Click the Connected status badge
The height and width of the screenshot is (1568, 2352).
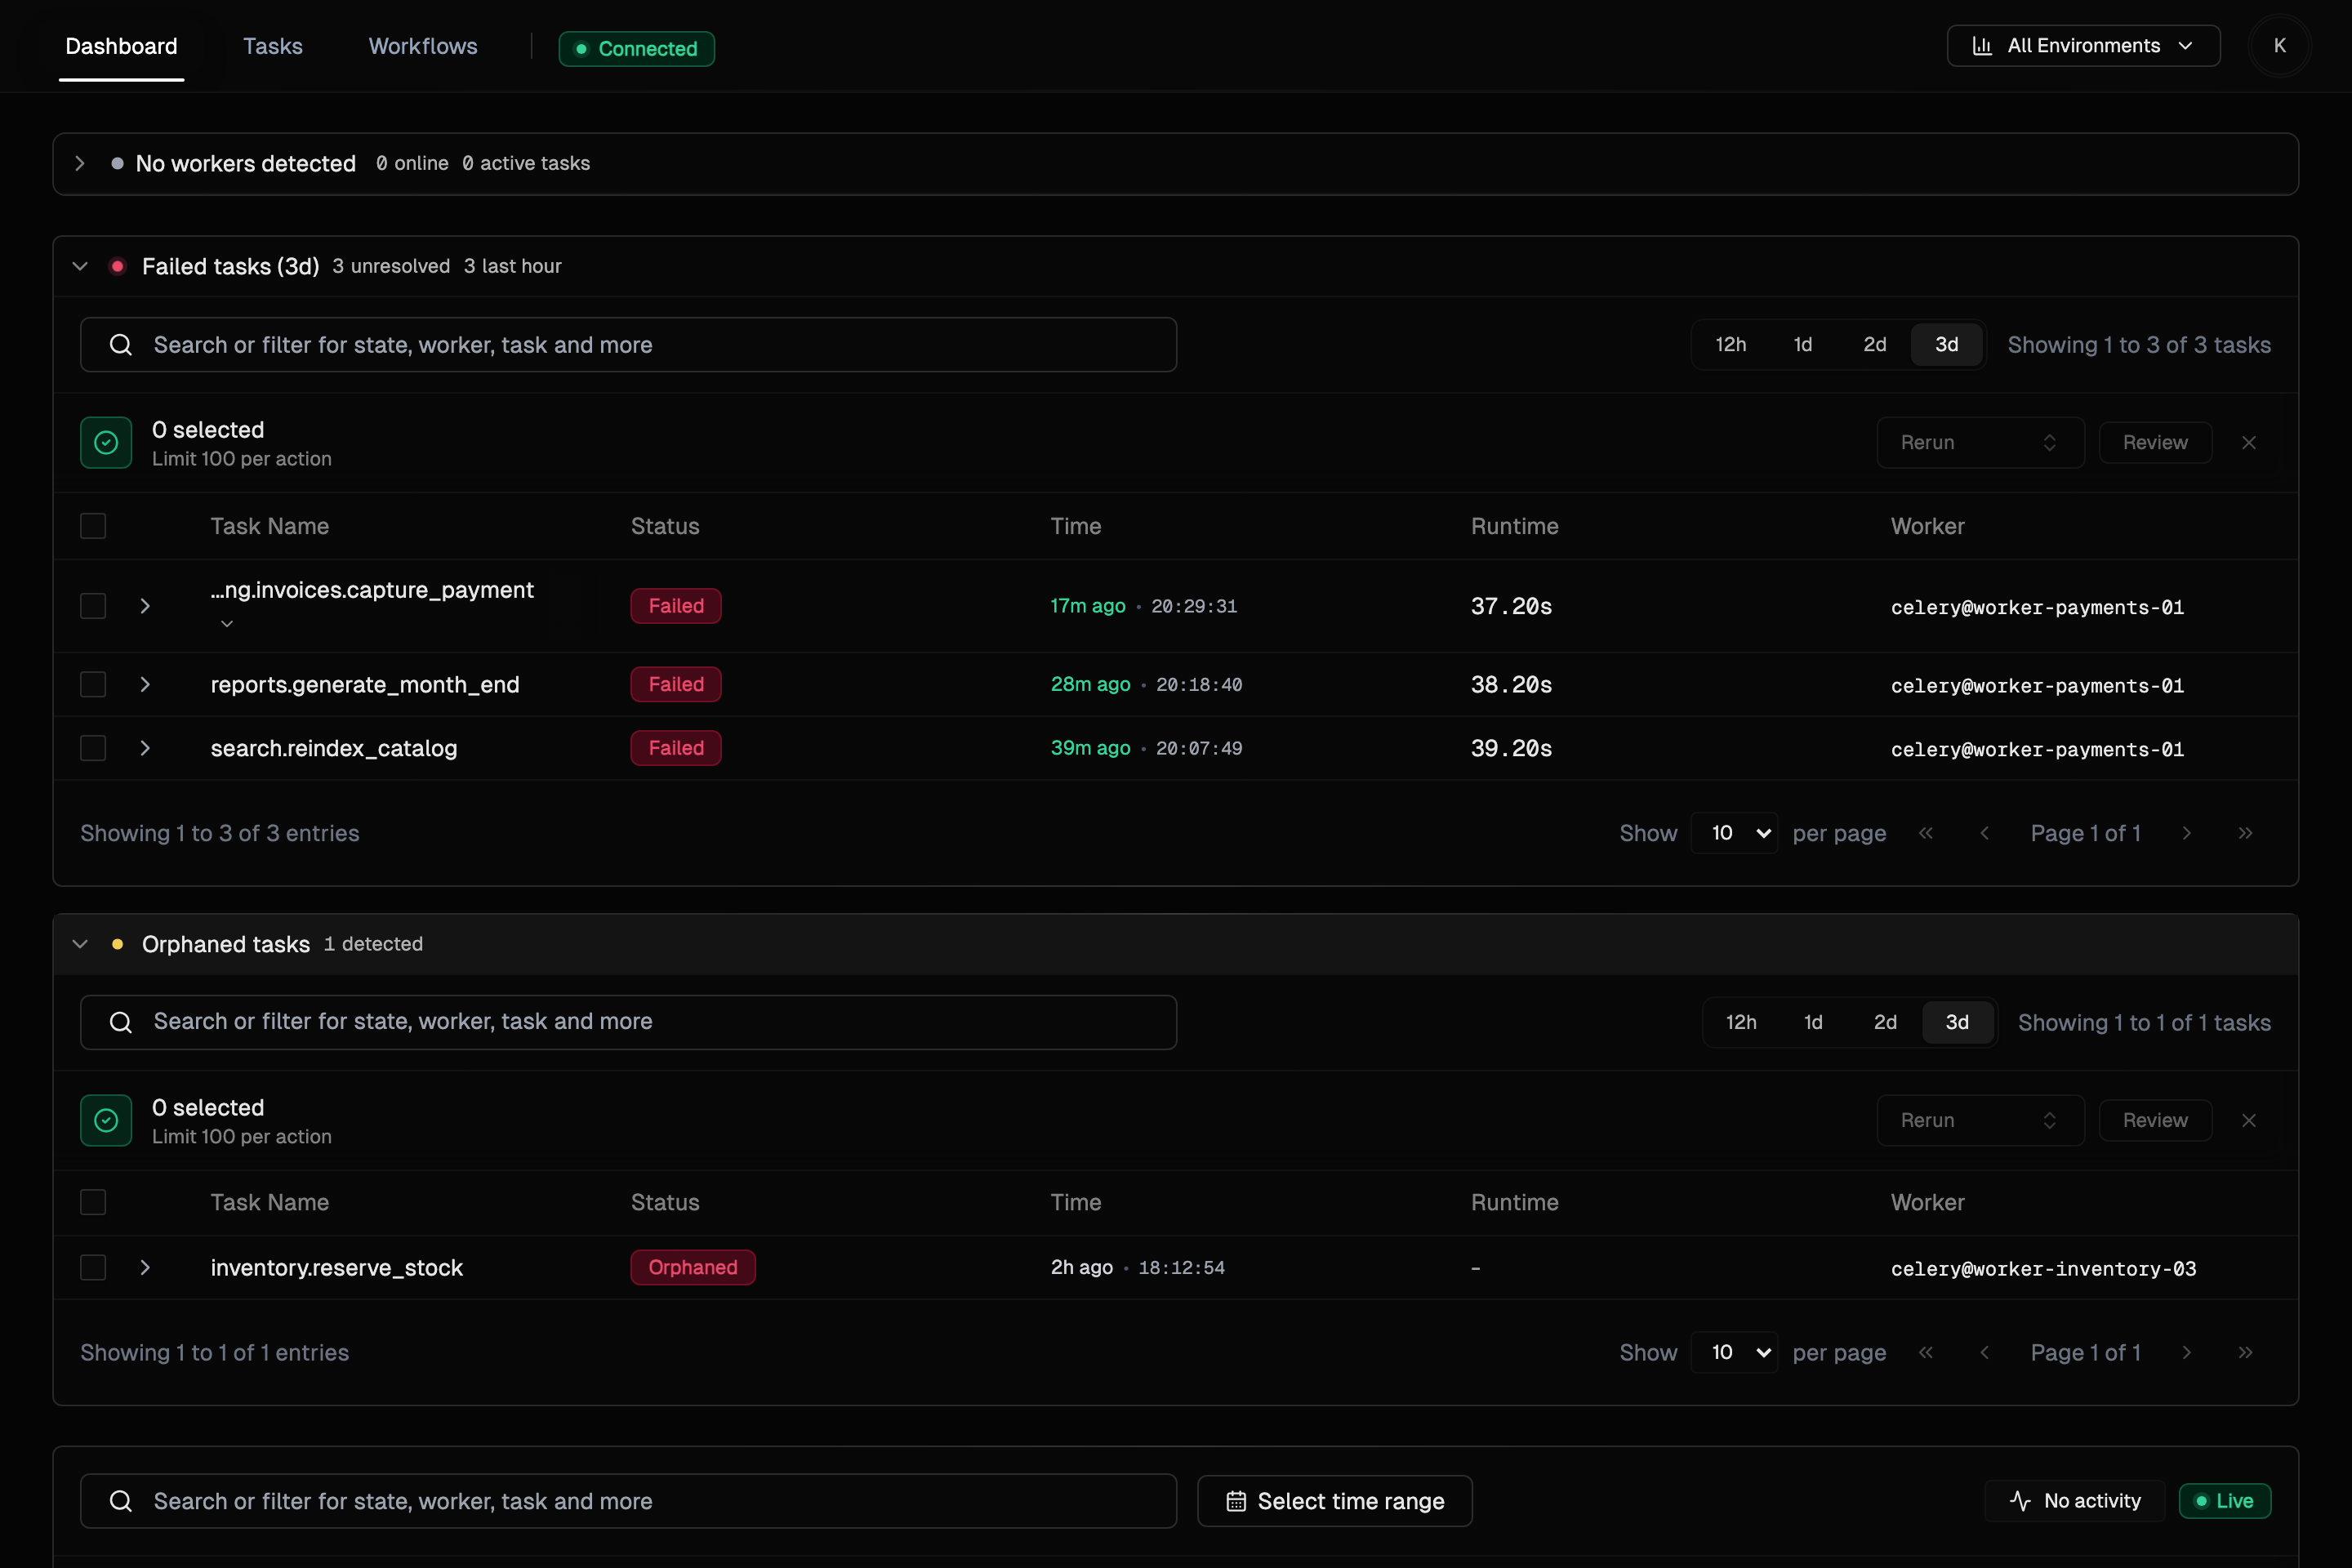tap(637, 49)
